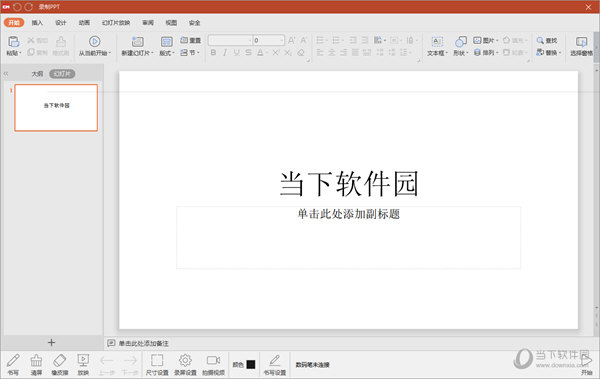The height and width of the screenshot is (379, 600).
Task: Open the Slide Show (幻灯片放映) tab
Action: [x=116, y=23]
